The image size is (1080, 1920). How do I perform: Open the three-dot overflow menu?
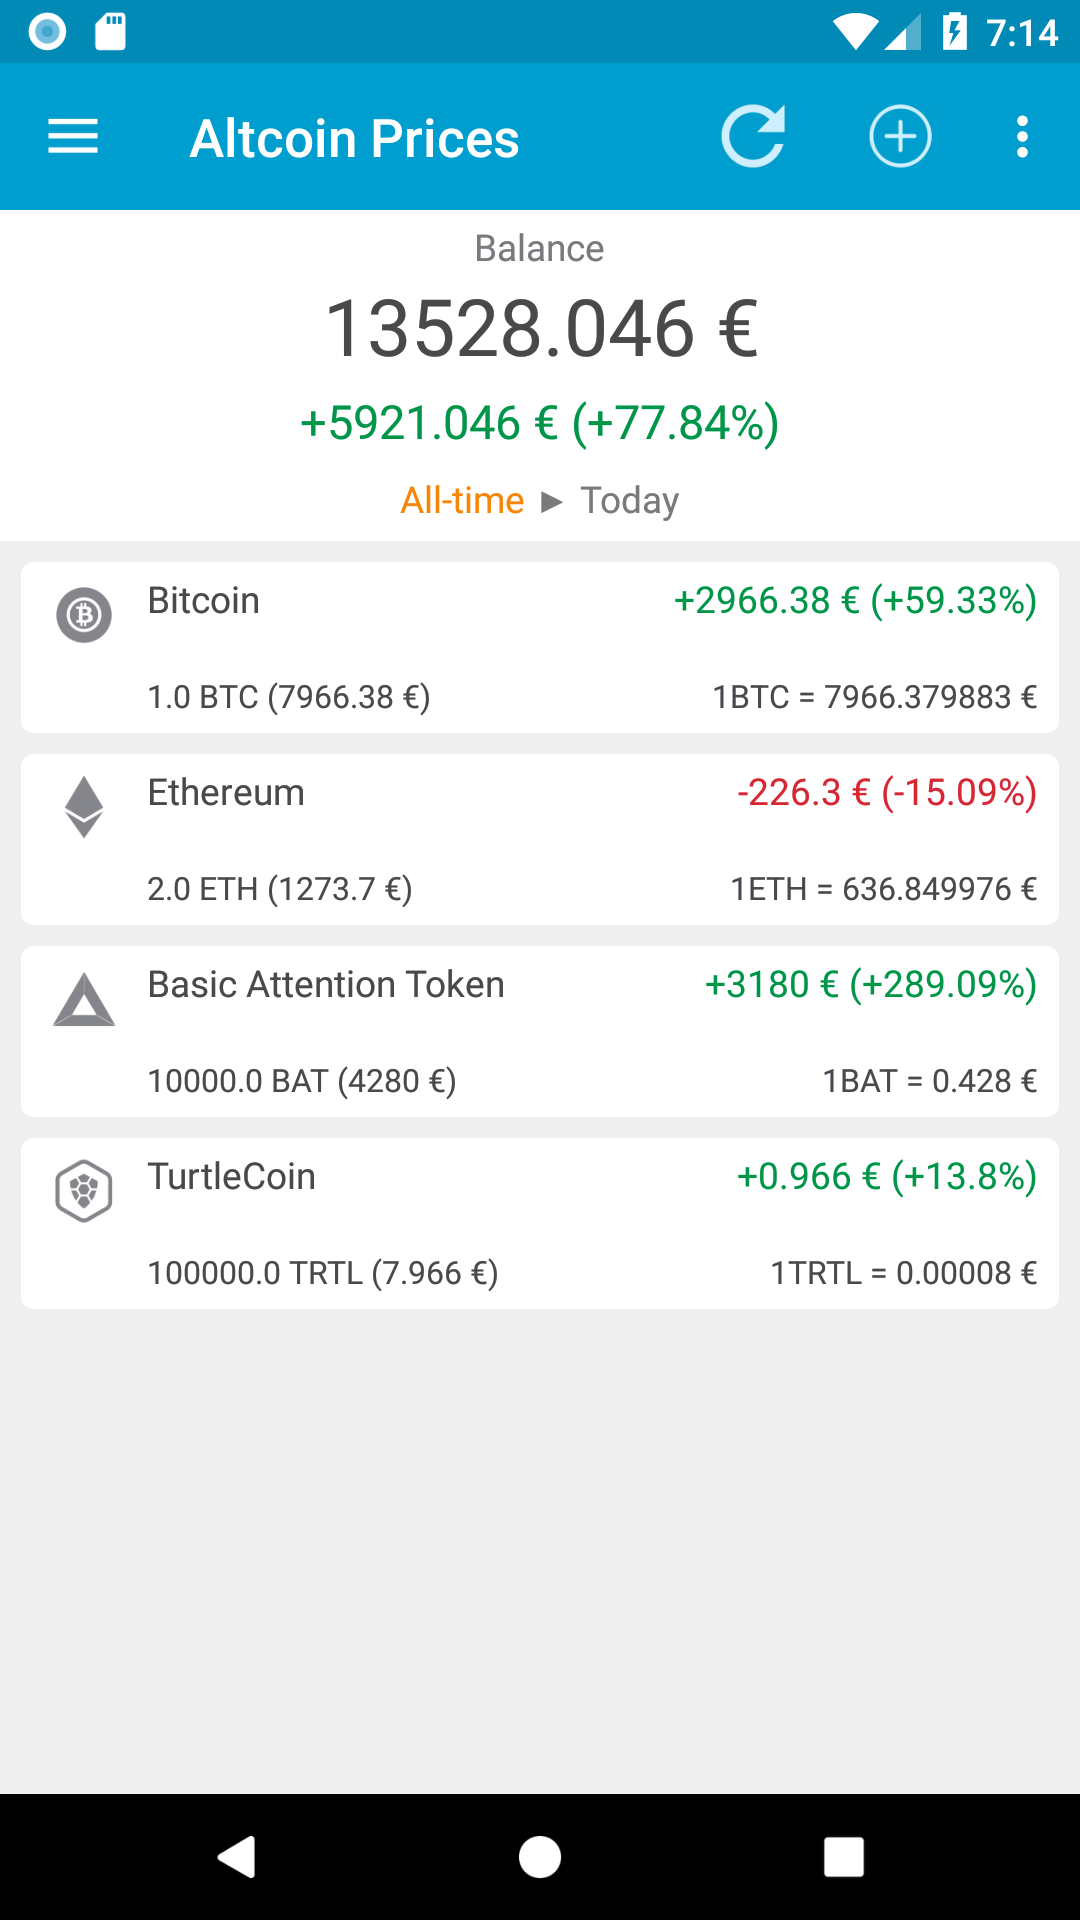pos(1021,136)
